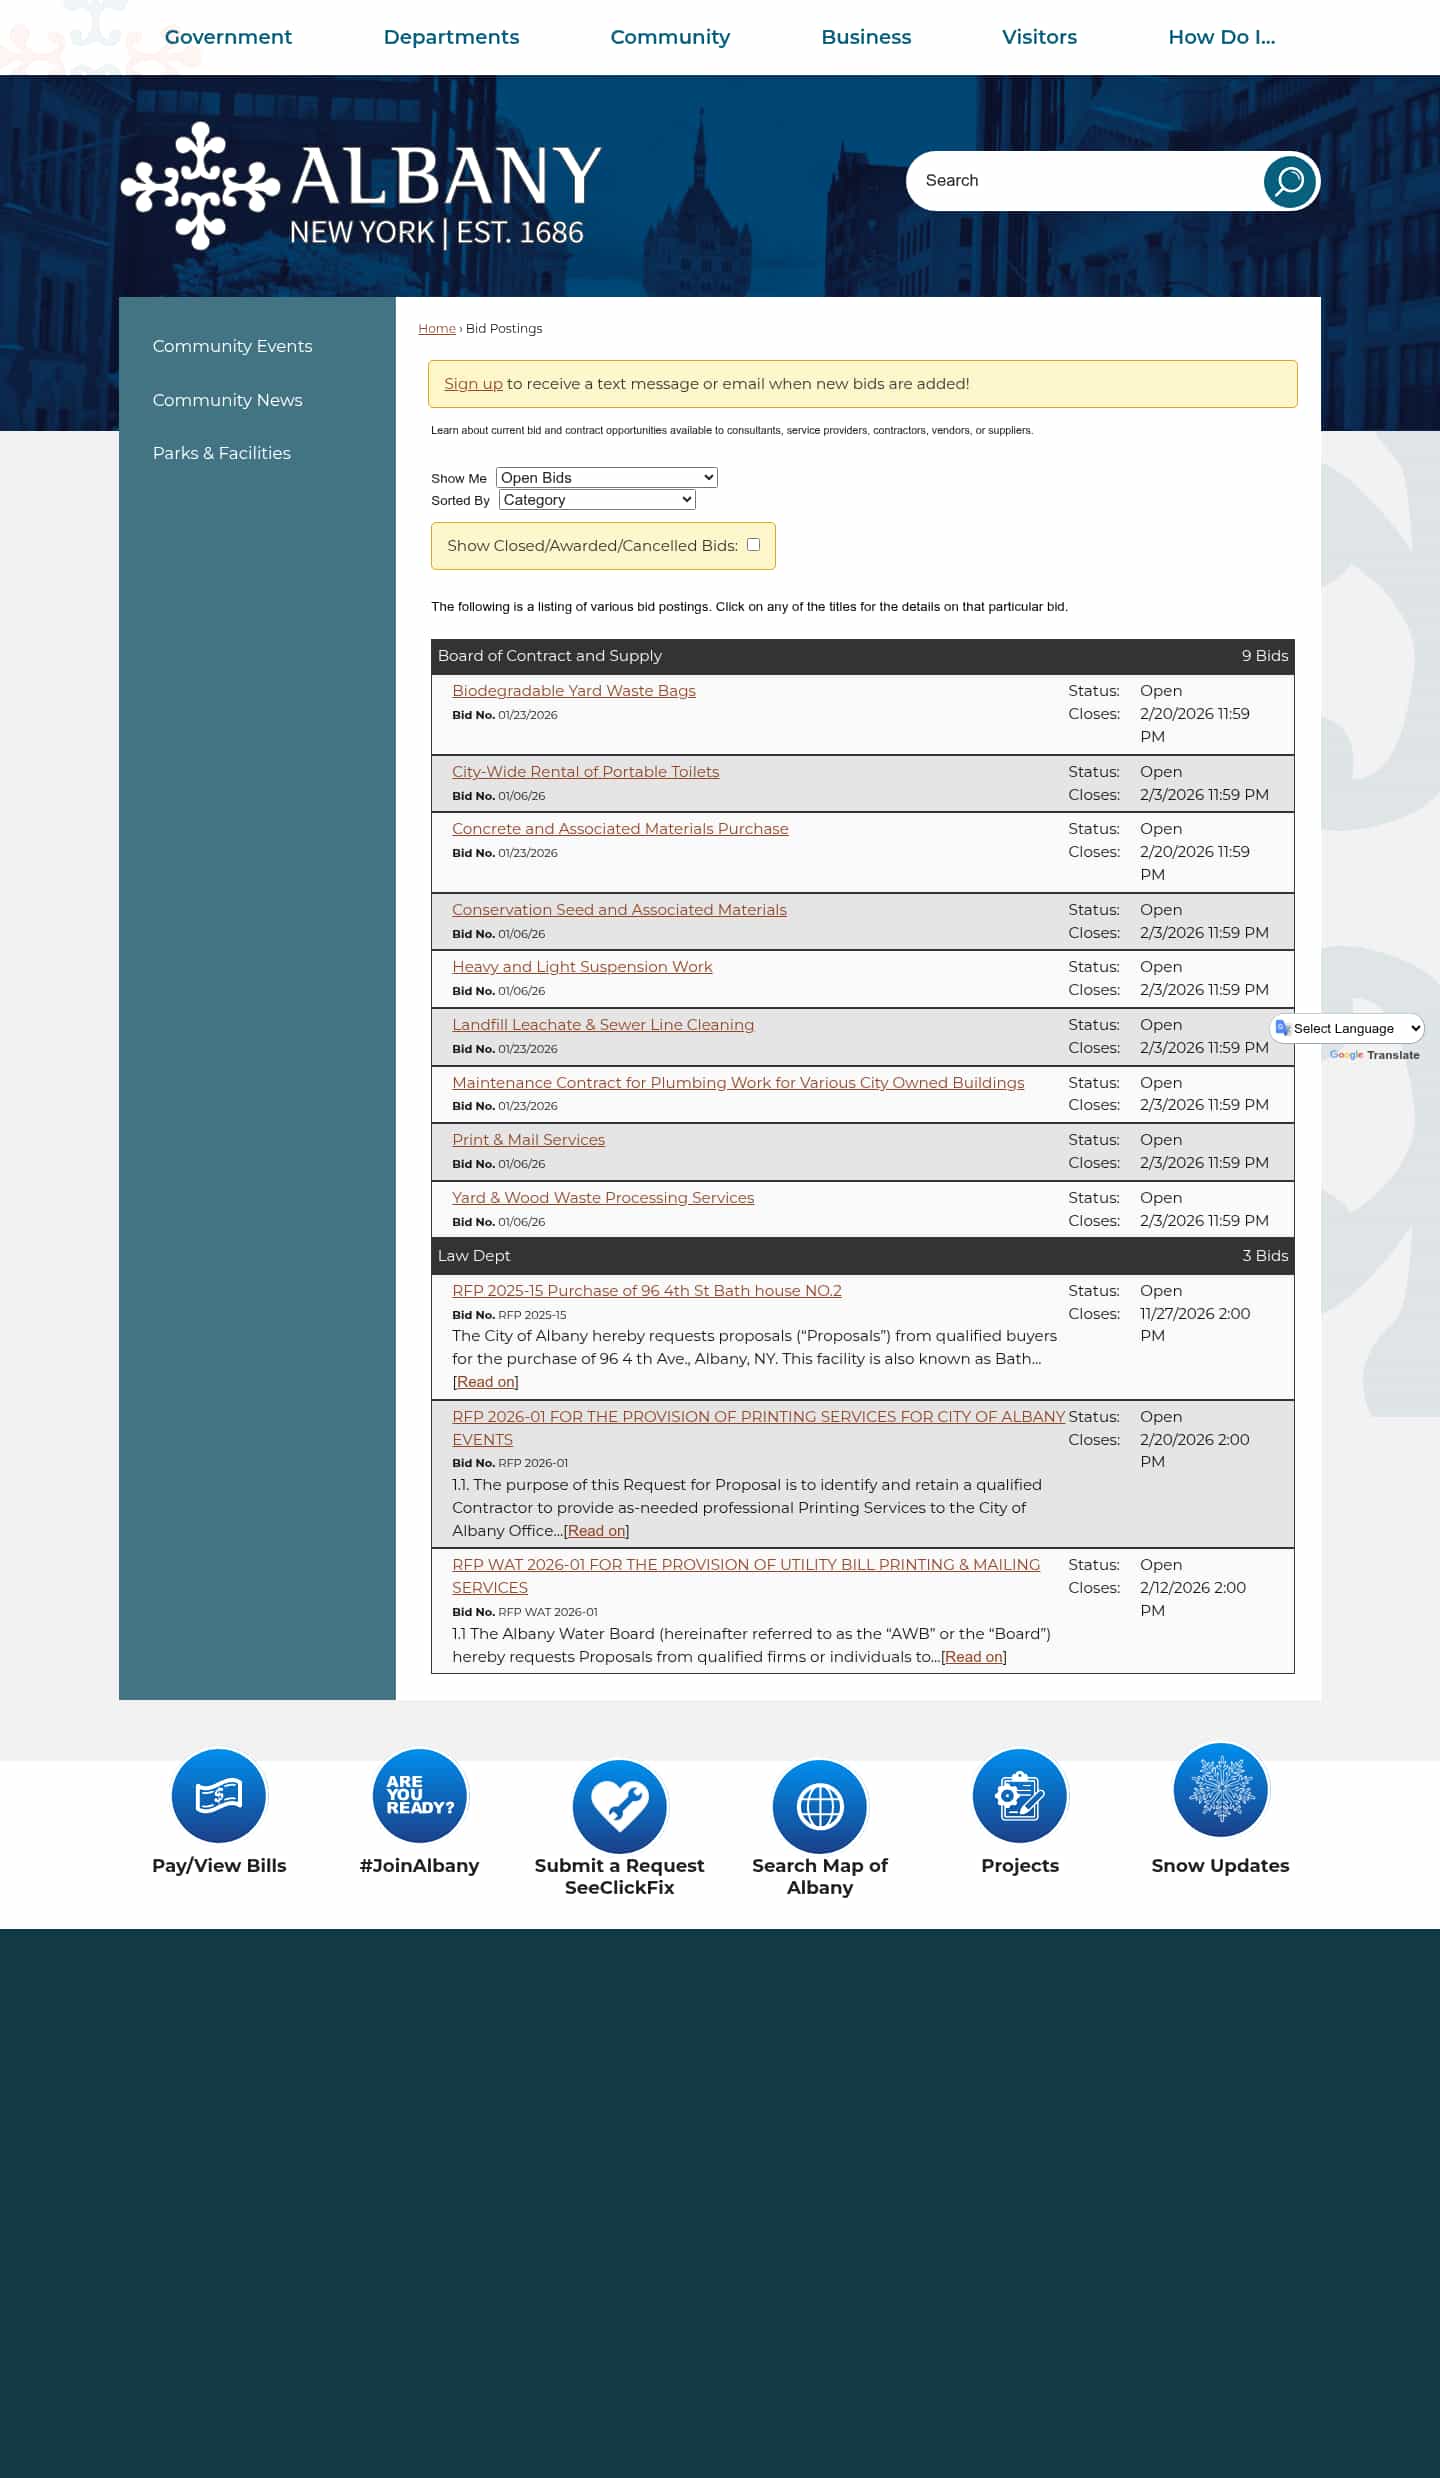Screen dimensions: 1440x2478
Task: Click the Sign up link for bid notifications
Action: click(x=473, y=384)
